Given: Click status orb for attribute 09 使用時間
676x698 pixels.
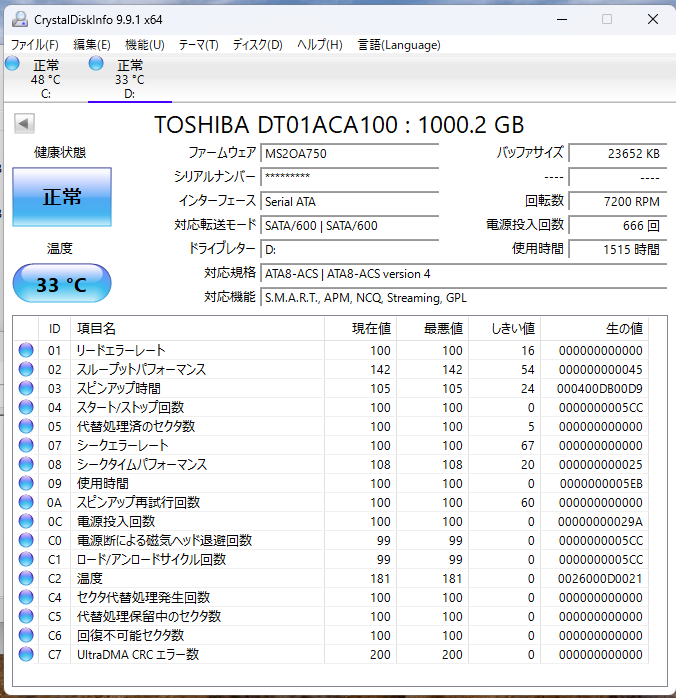Looking at the screenshot, I should click(26, 483).
